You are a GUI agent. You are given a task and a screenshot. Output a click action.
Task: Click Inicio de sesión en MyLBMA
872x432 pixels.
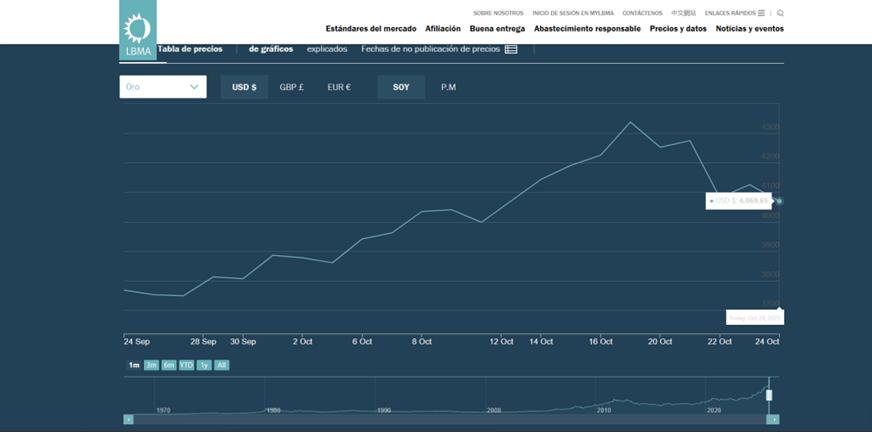click(573, 13)
